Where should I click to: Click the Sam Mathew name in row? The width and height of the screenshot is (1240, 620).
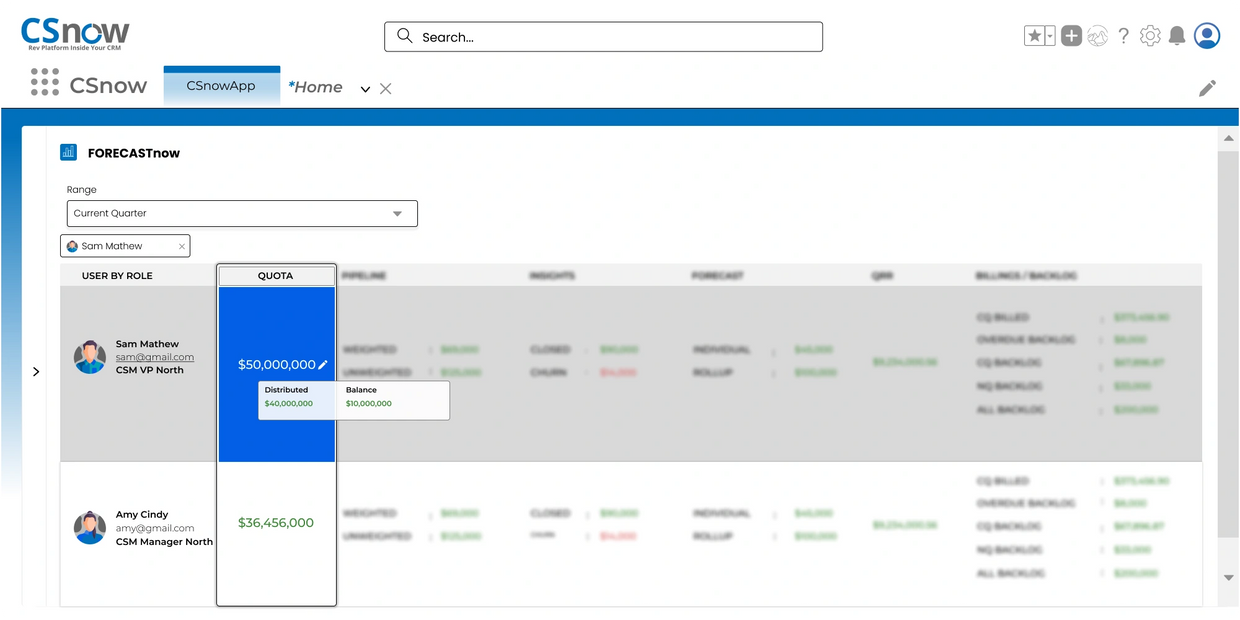(x=147, y=344)
